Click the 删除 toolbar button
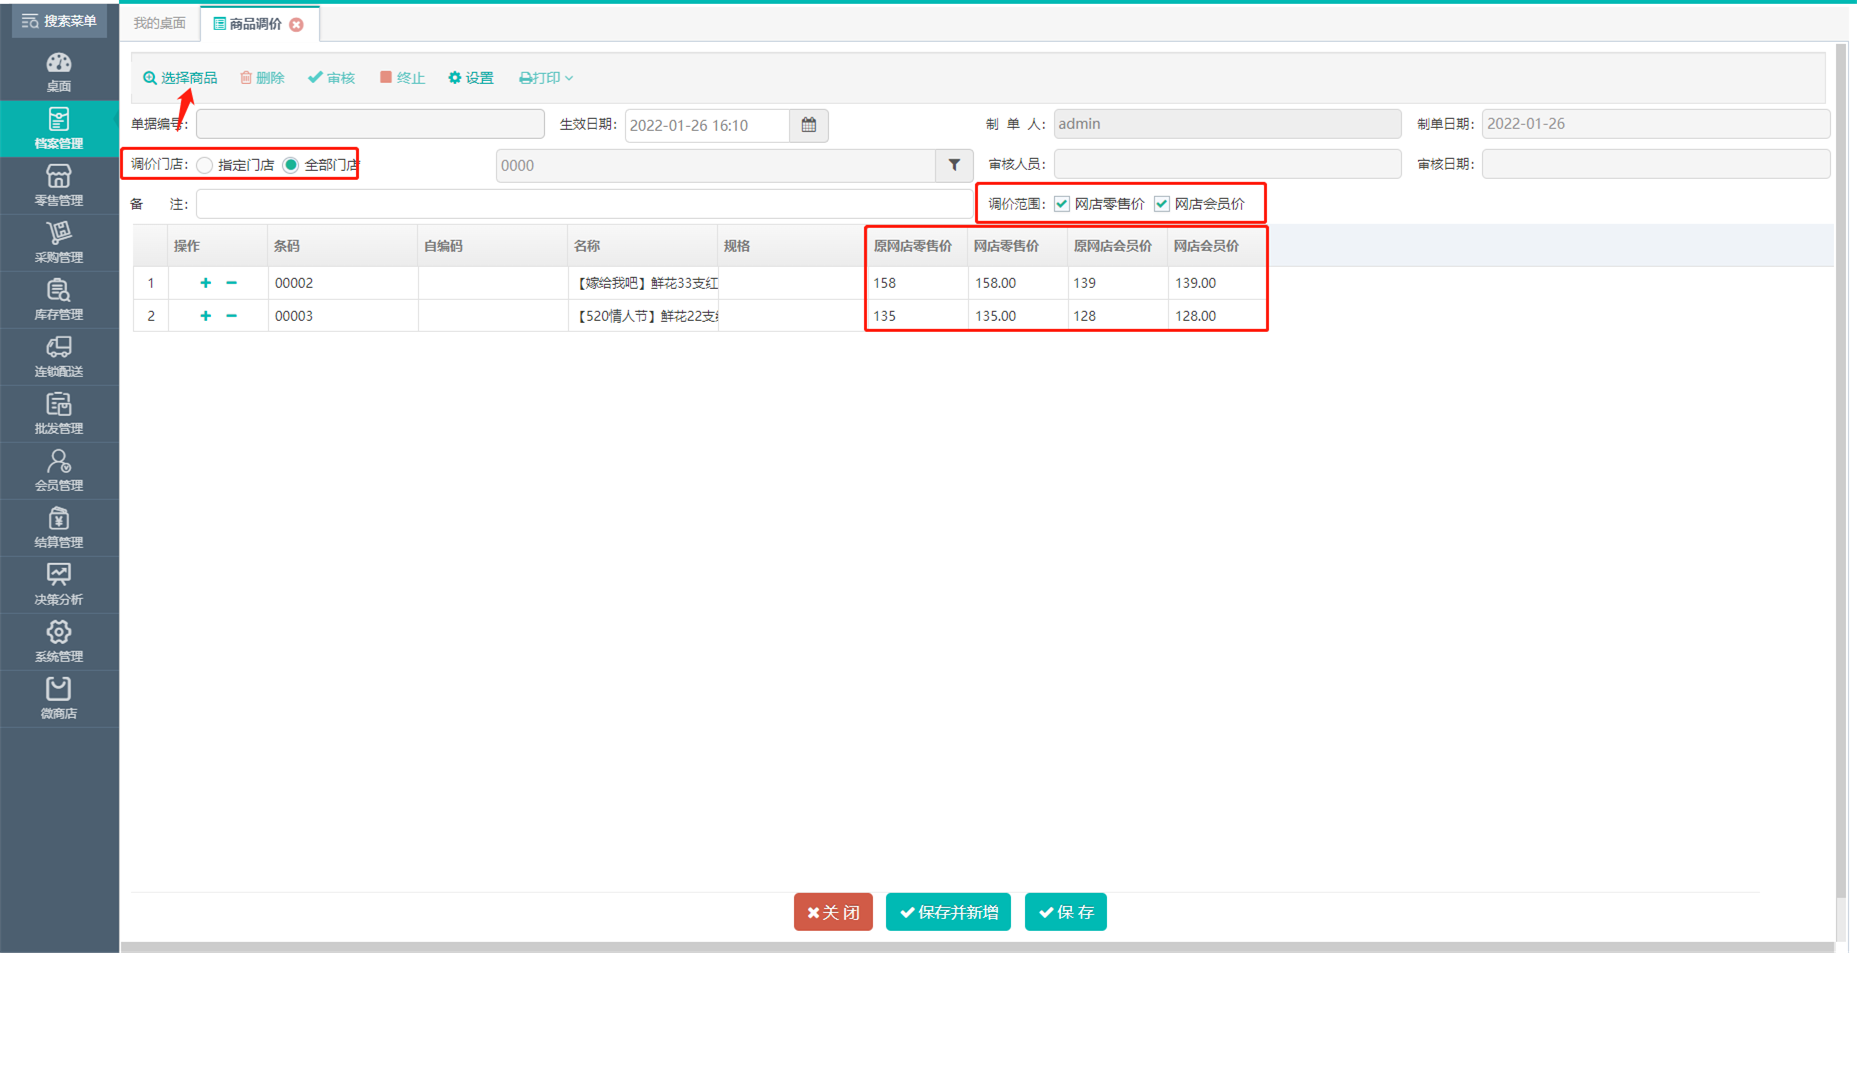Viewport: 1857px width, 1080px height. (262, 78)
